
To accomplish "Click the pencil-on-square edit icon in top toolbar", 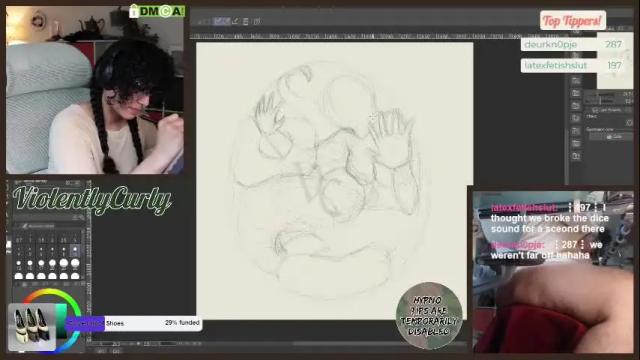I will click(236, 21).
